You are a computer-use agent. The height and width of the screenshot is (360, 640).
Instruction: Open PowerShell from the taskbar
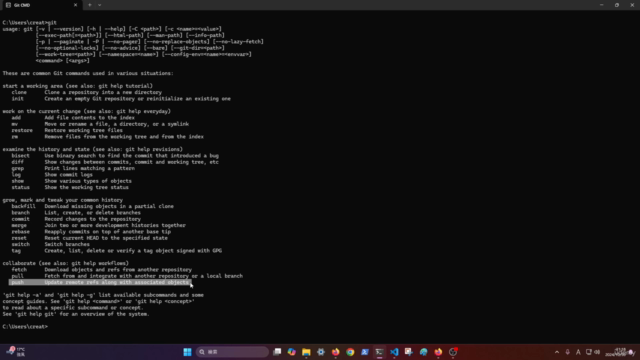tap(365, 352)
